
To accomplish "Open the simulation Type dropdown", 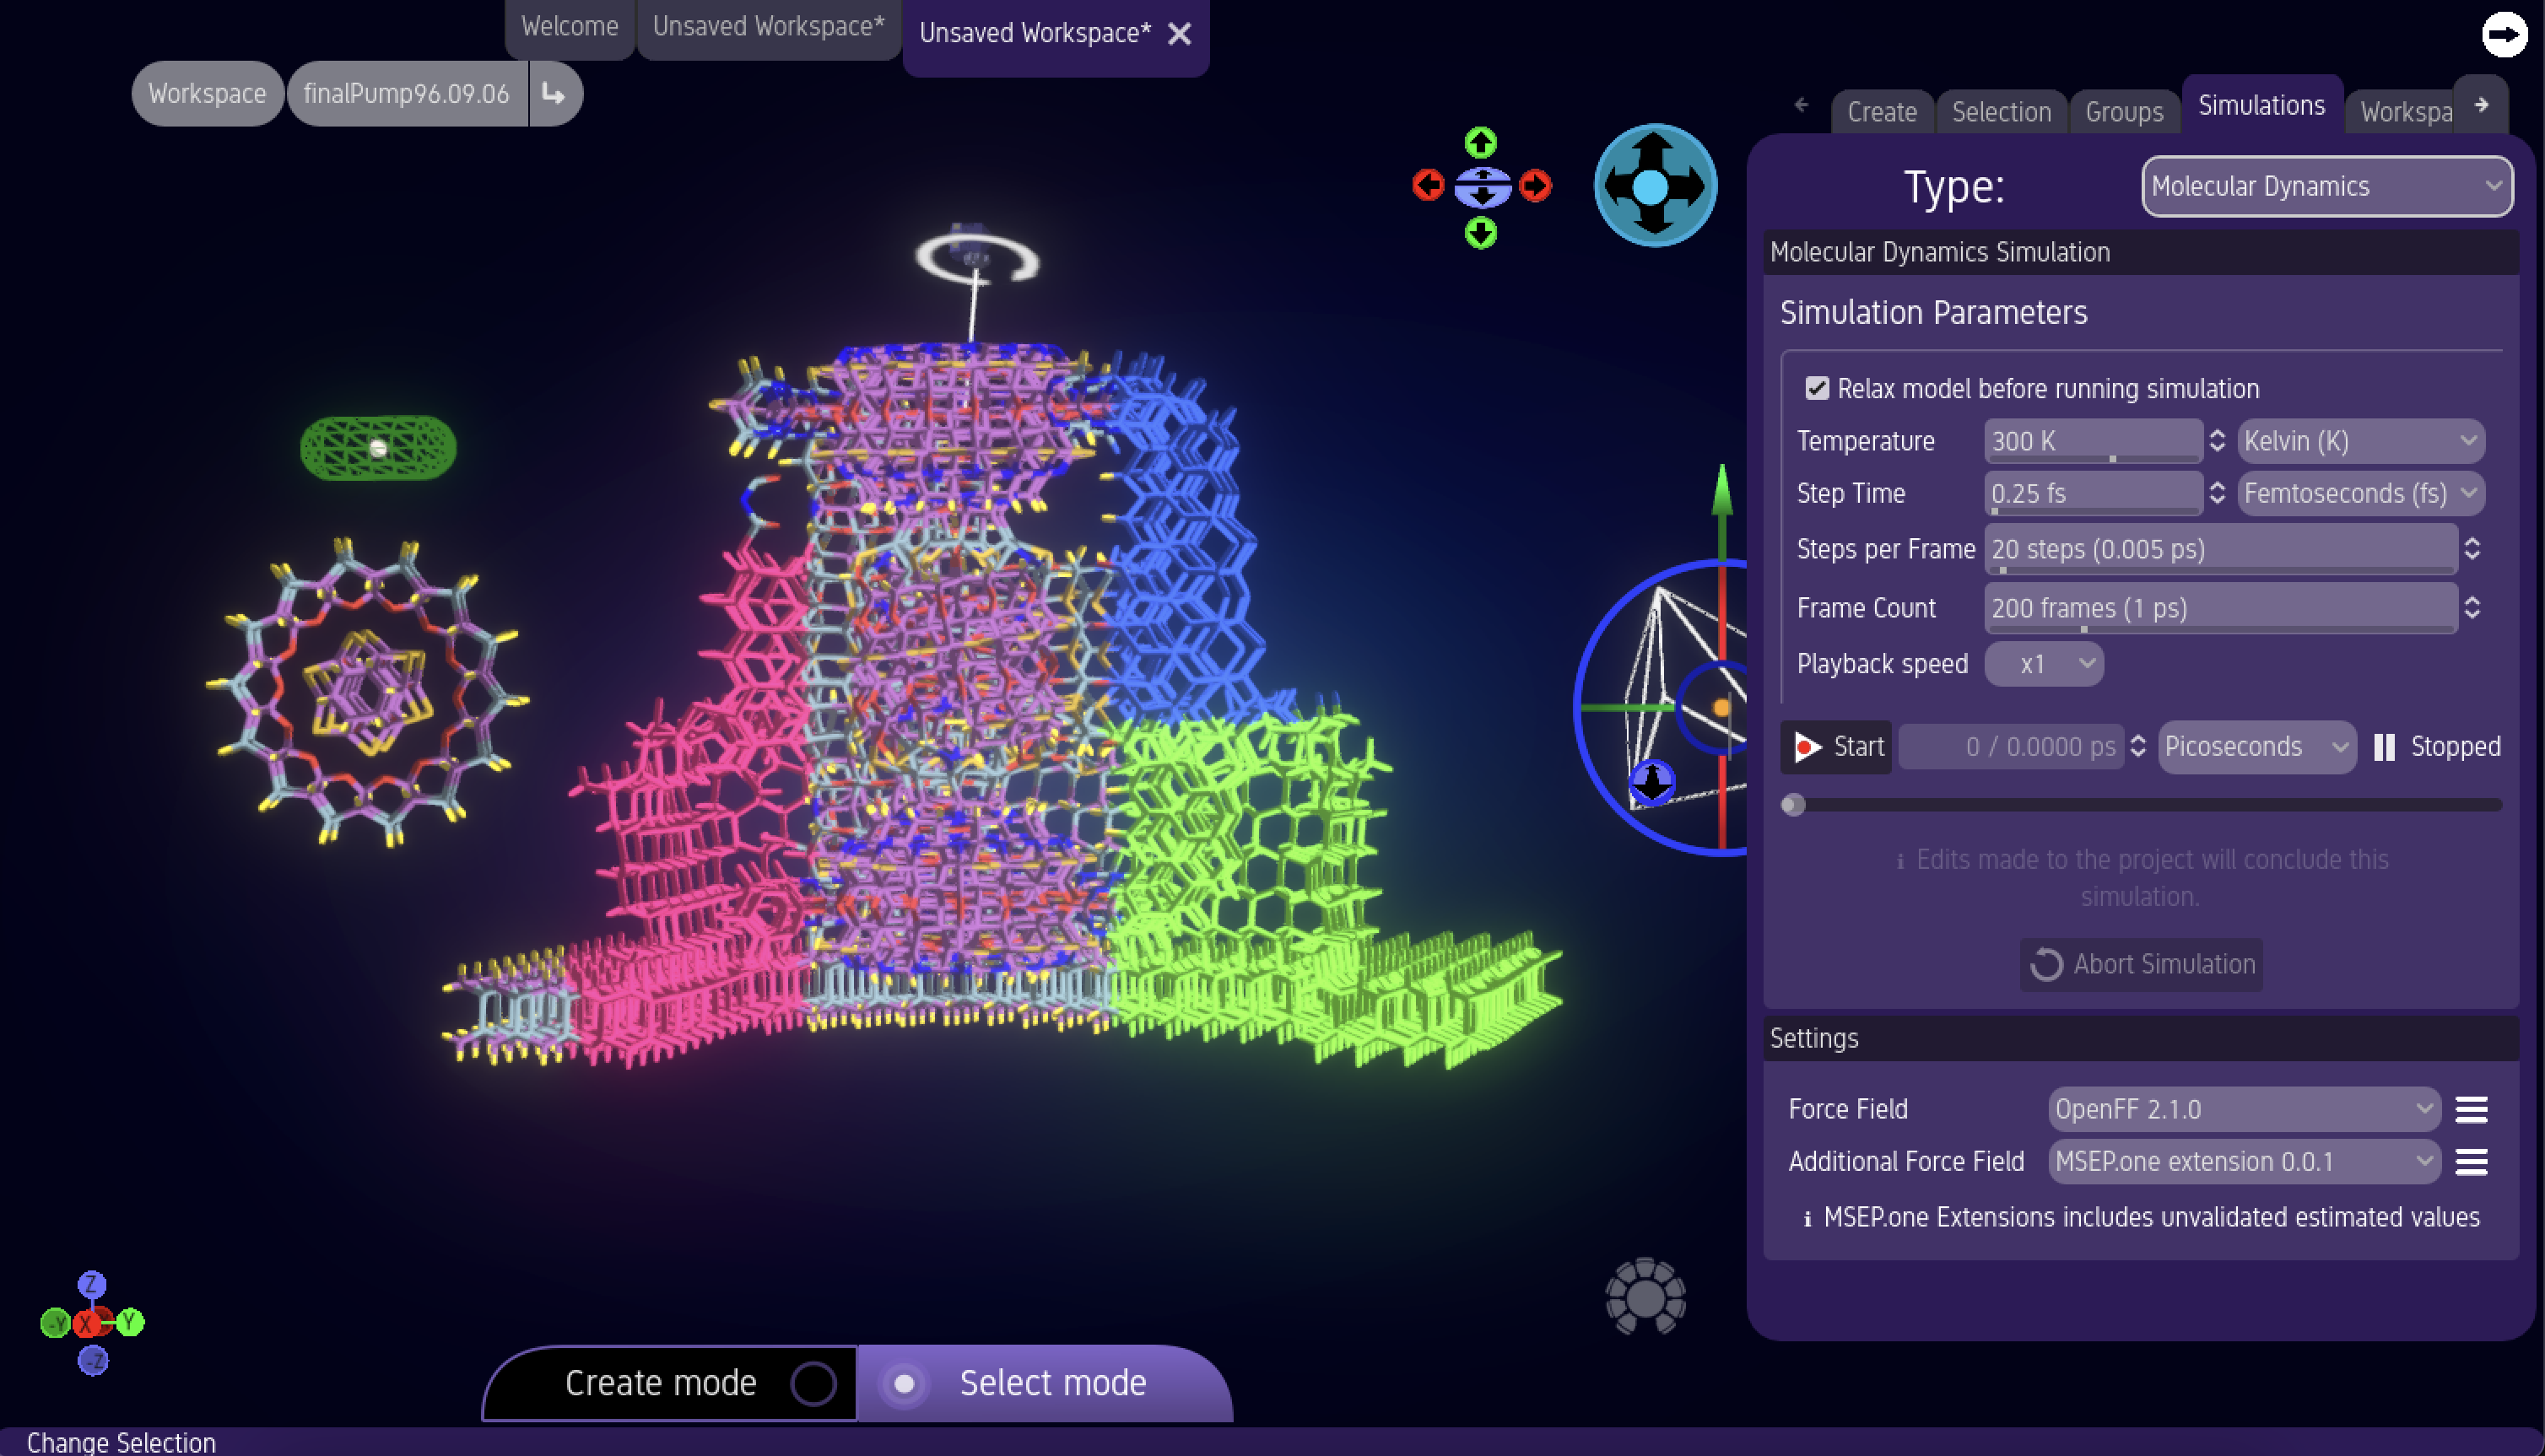I will pyautogui.click(x=2326, y=186).
